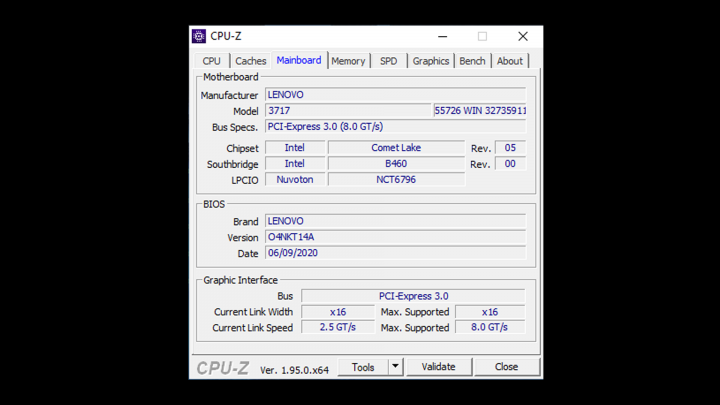This screenshot has width=720, height=405.
Task: Click the Manufacturer field showing LENOVO
Action: click(395, 95)
